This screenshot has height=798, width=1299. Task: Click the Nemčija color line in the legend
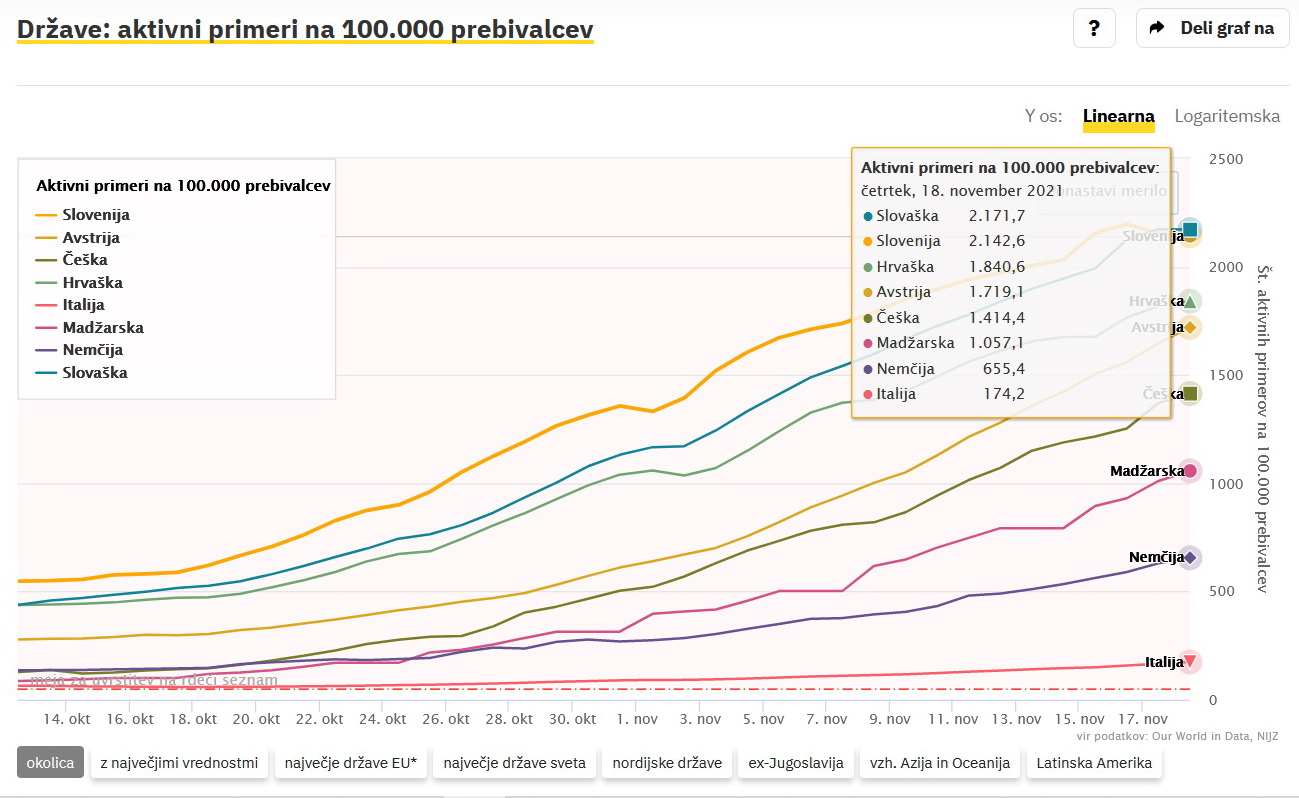(x=46, y=350)
